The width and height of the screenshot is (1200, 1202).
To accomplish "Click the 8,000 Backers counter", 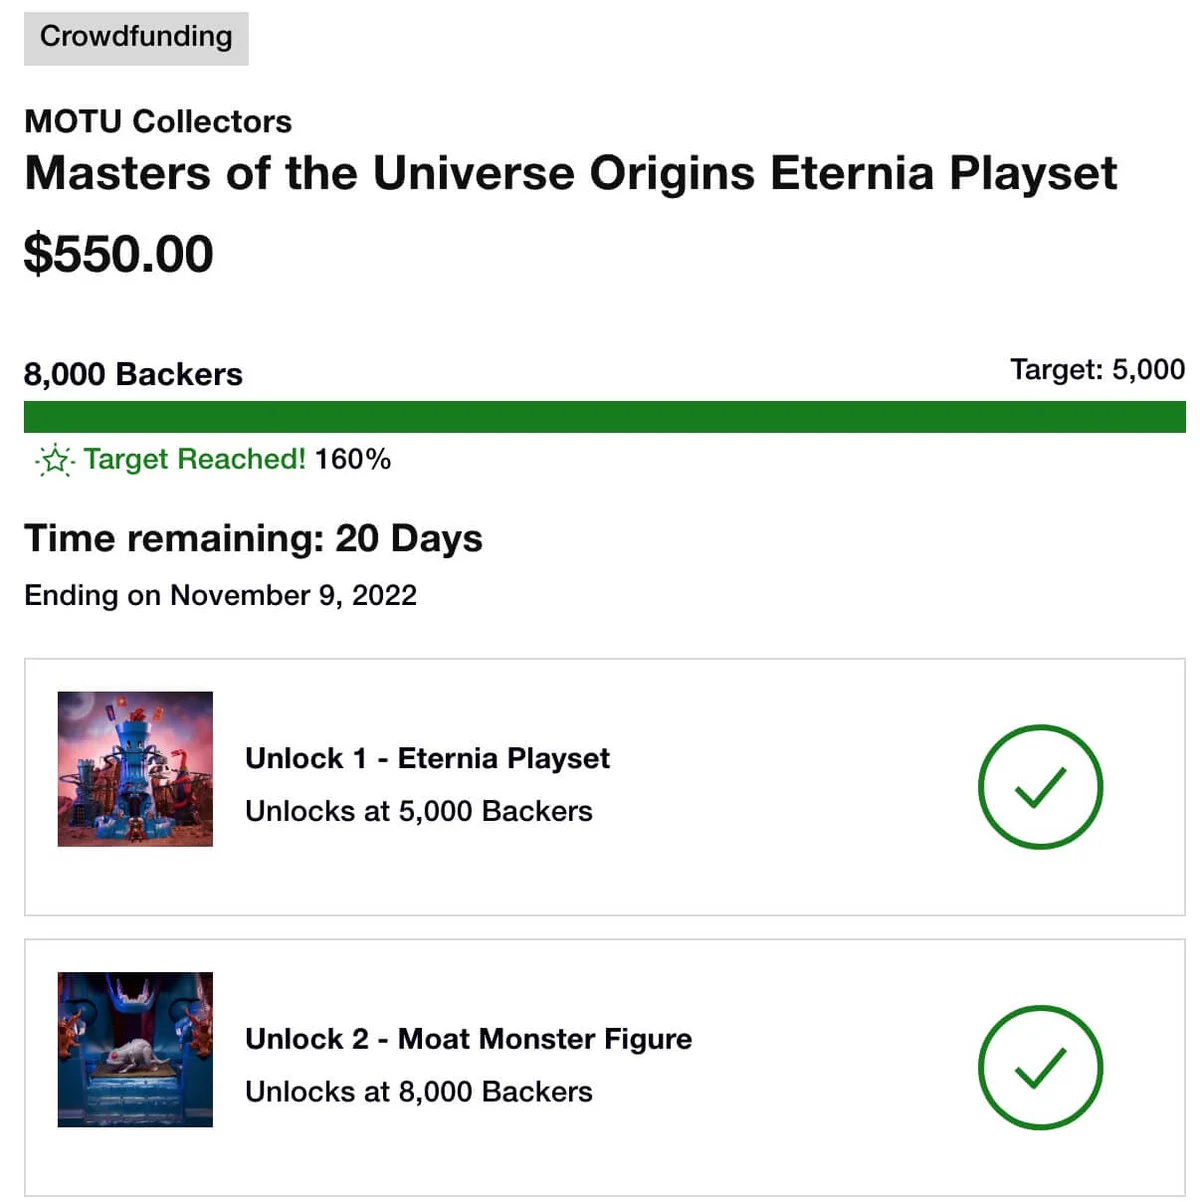I will pos(133,374).
